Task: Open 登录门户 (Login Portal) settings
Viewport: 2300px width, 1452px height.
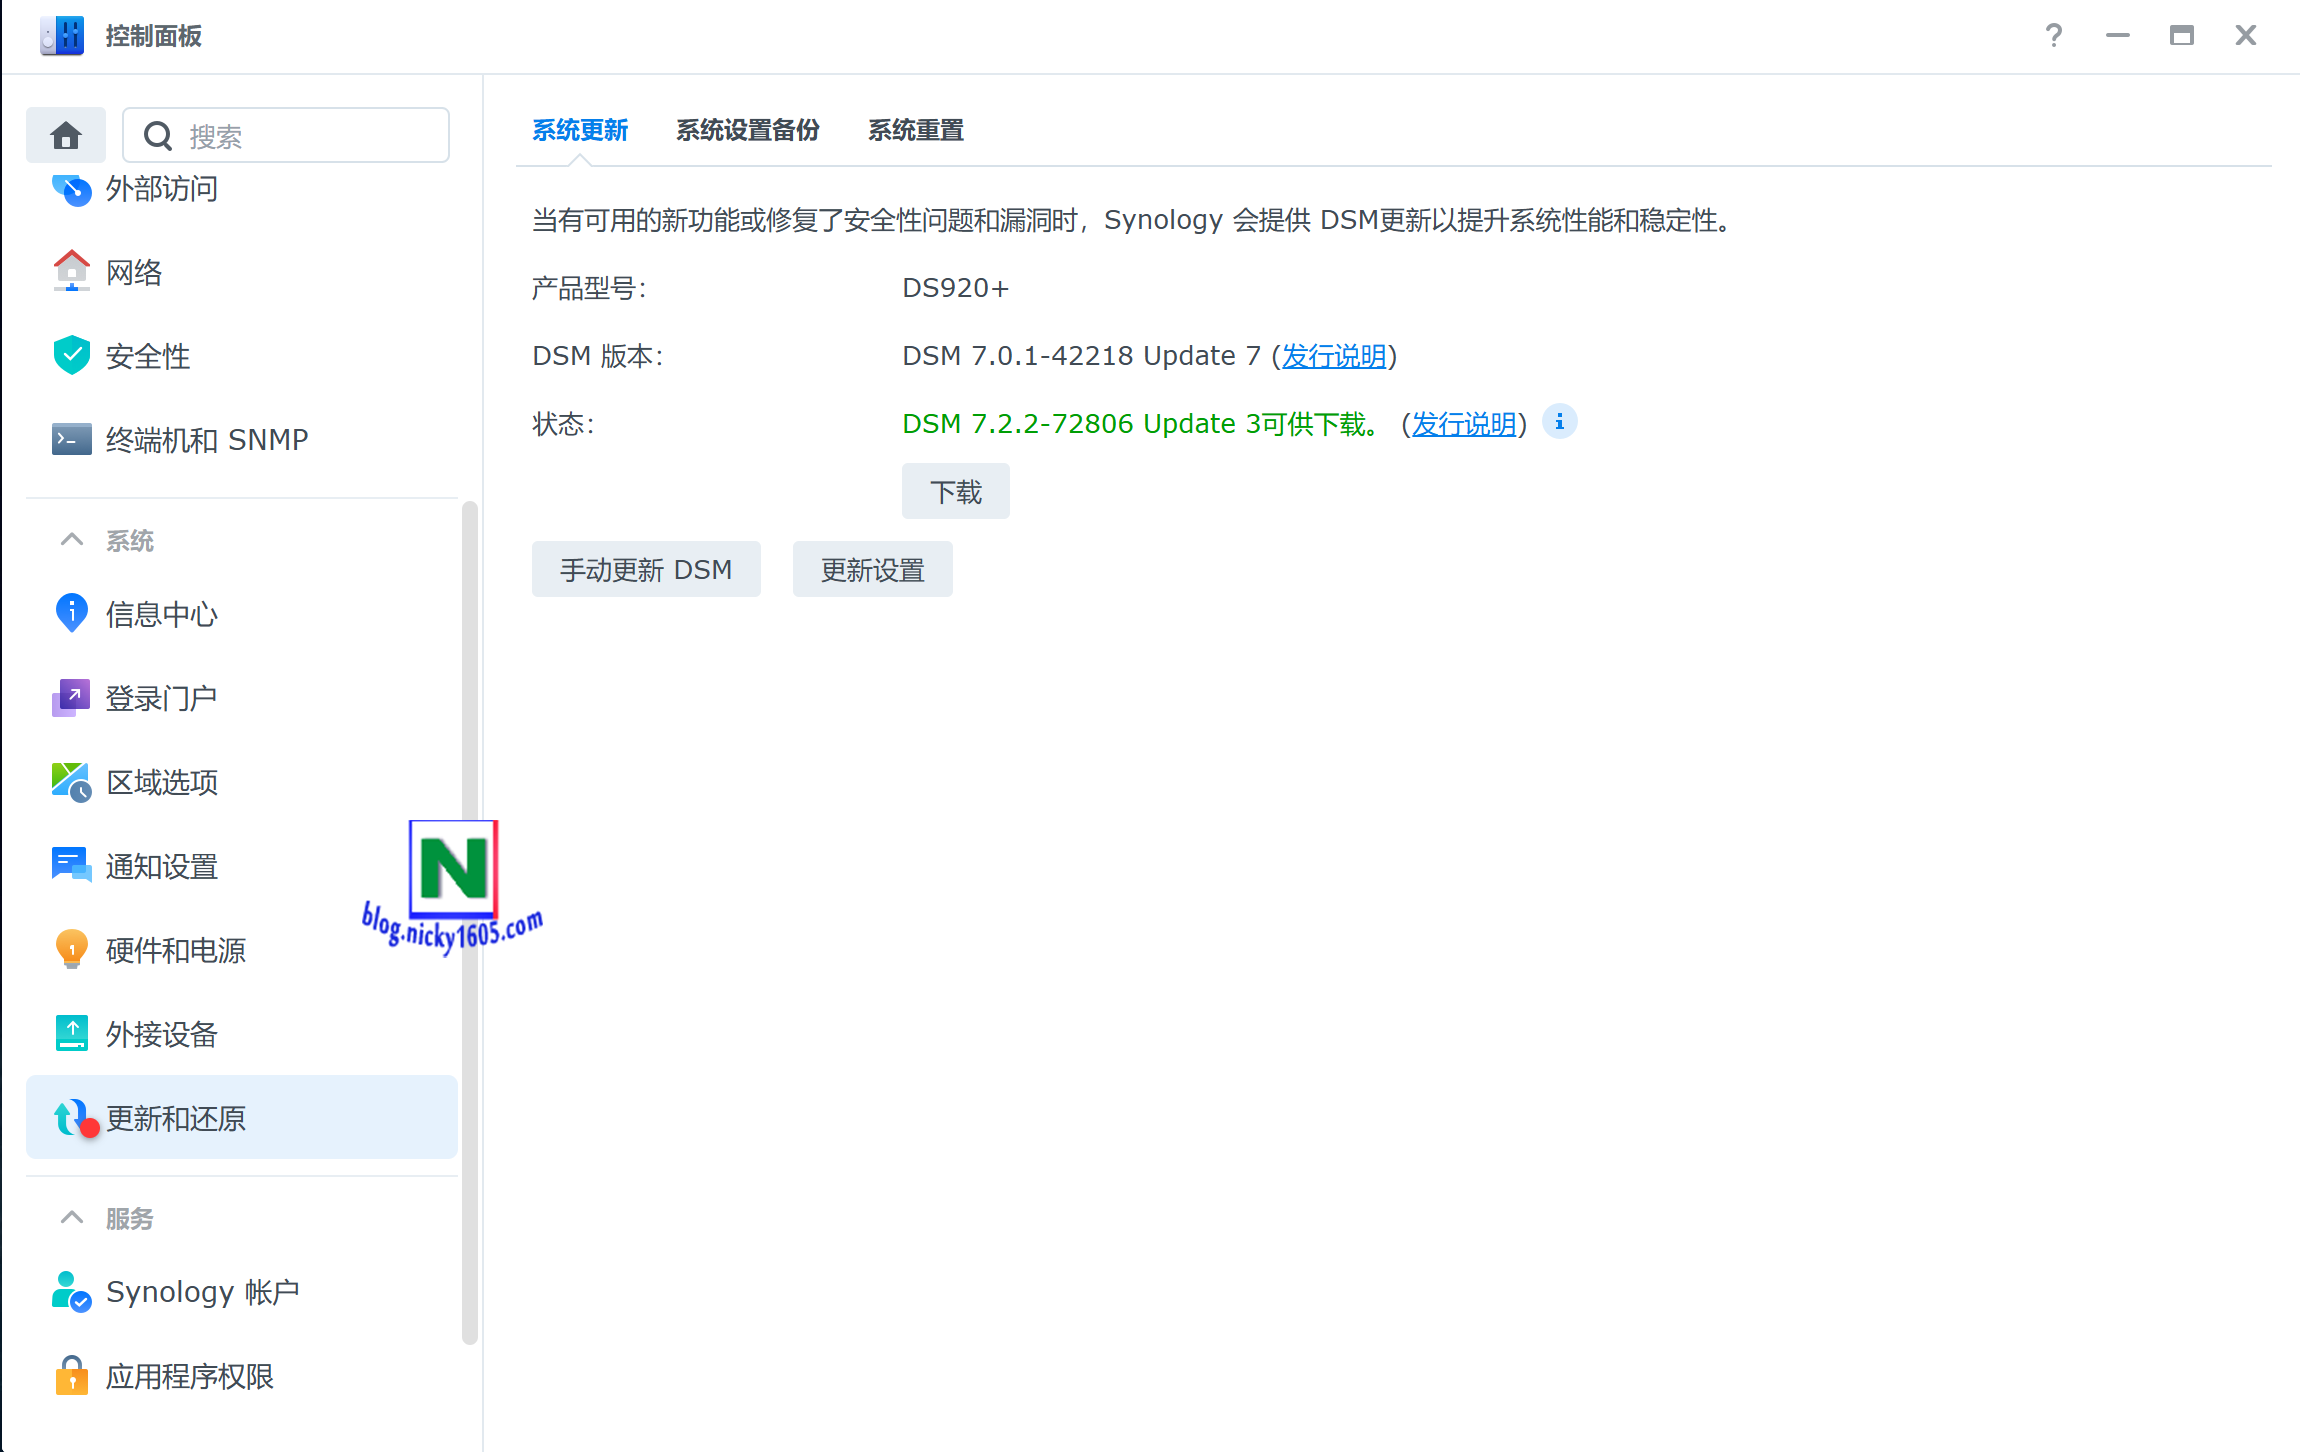Action: 161,697
